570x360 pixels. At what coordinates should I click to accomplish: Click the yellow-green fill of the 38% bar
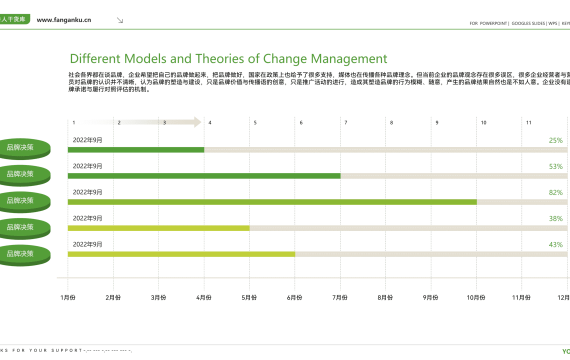(x=158, y=228)
